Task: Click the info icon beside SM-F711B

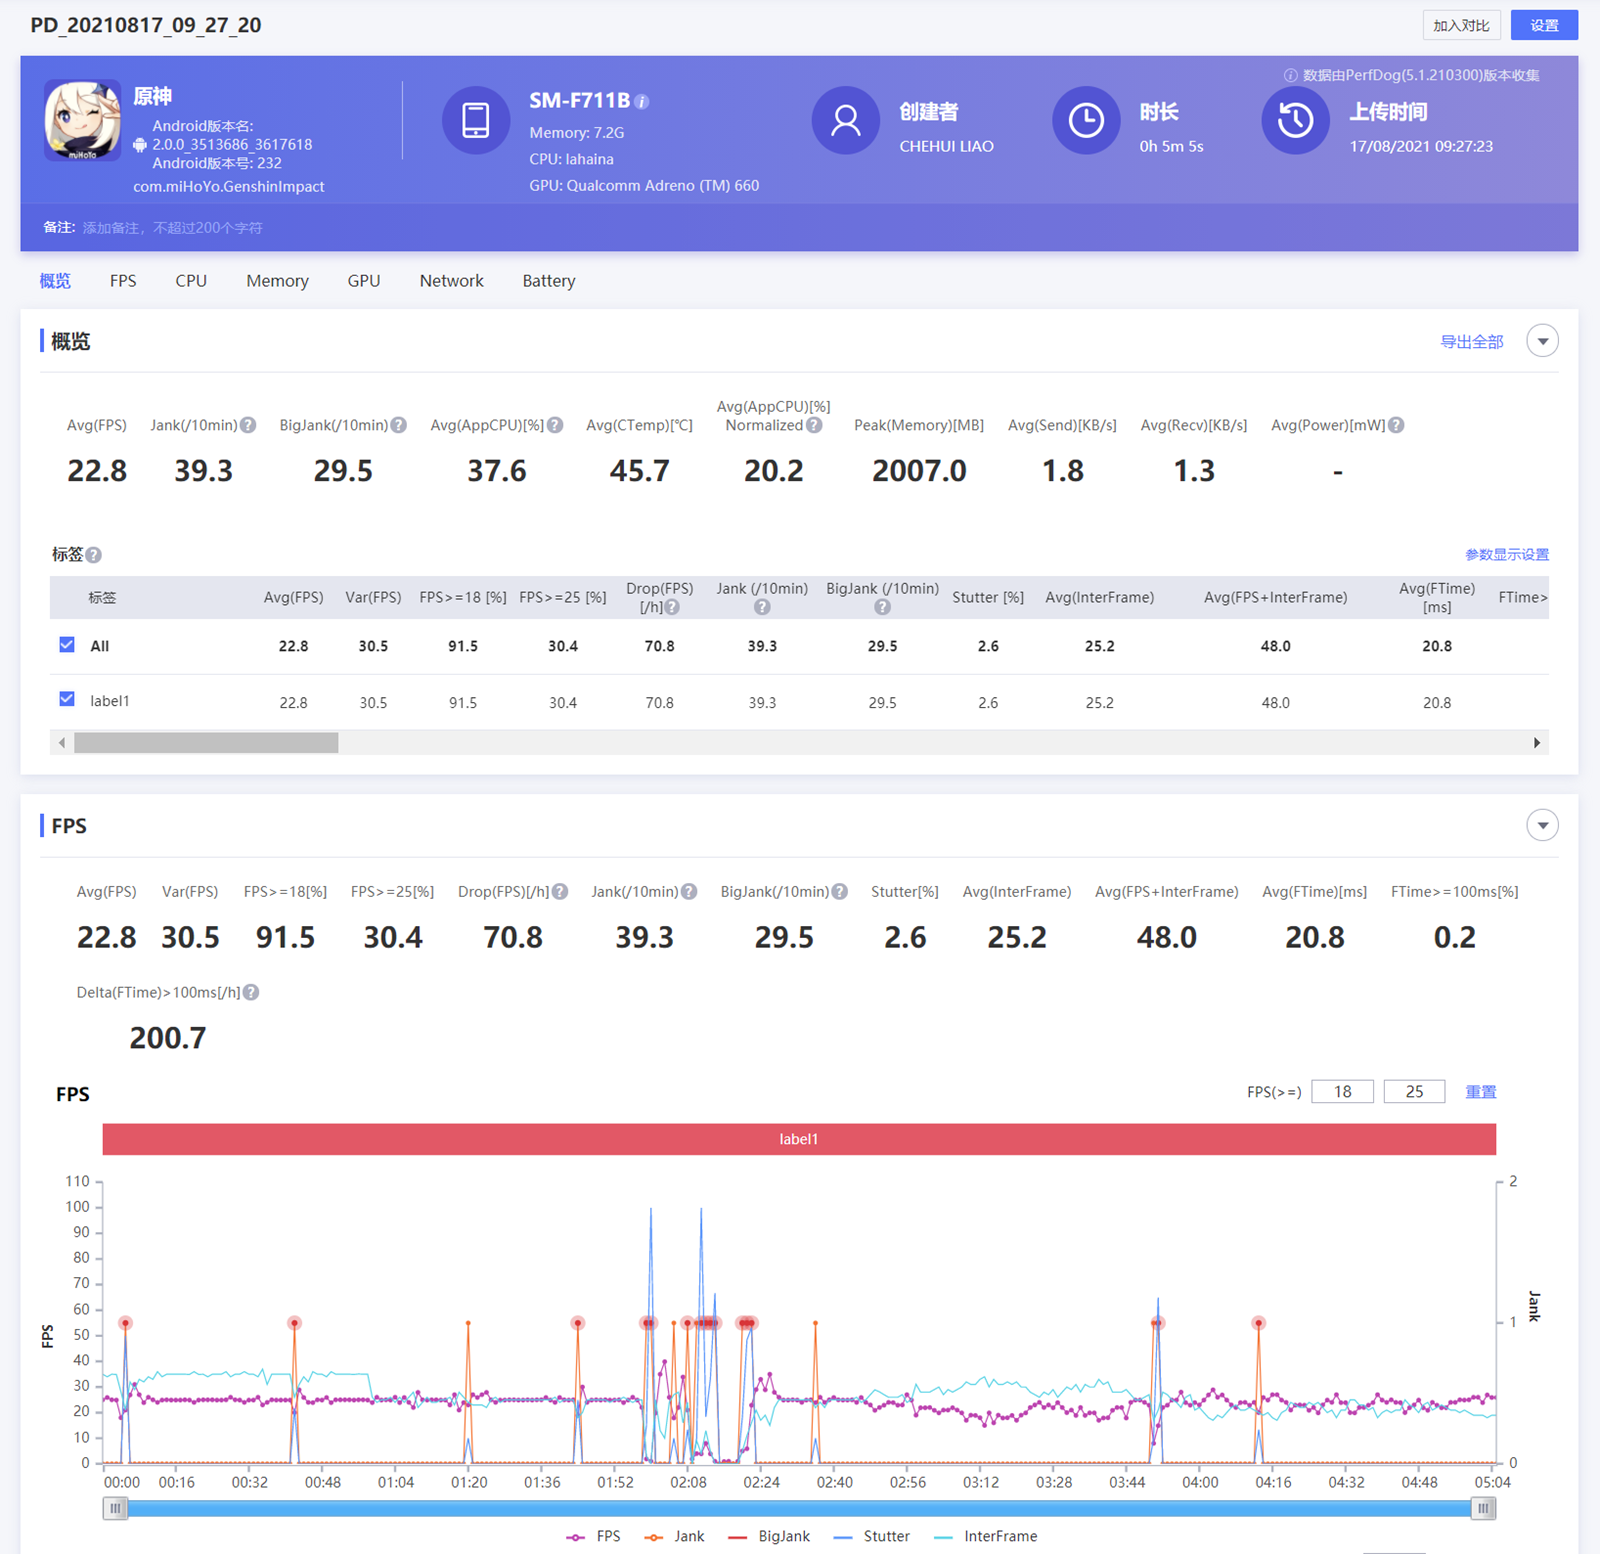Action: 642,102
